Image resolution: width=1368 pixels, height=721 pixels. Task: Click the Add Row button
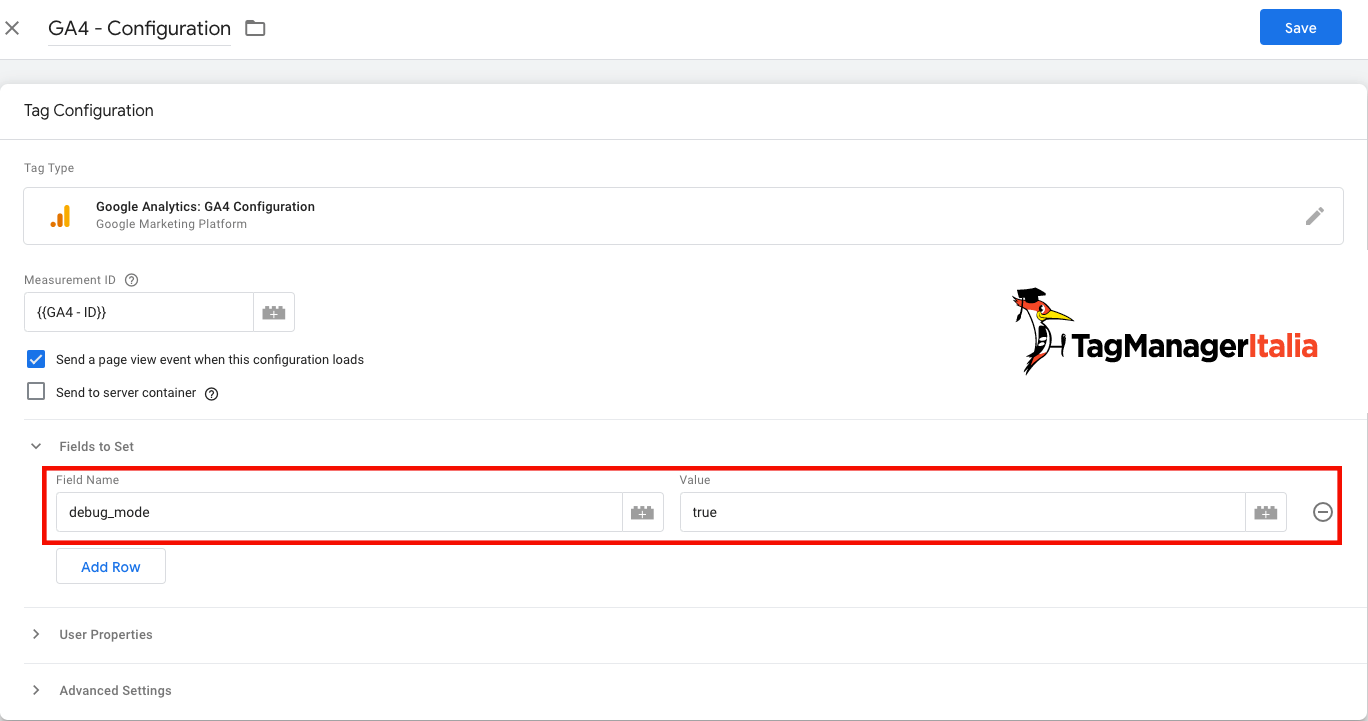(111, 567)
